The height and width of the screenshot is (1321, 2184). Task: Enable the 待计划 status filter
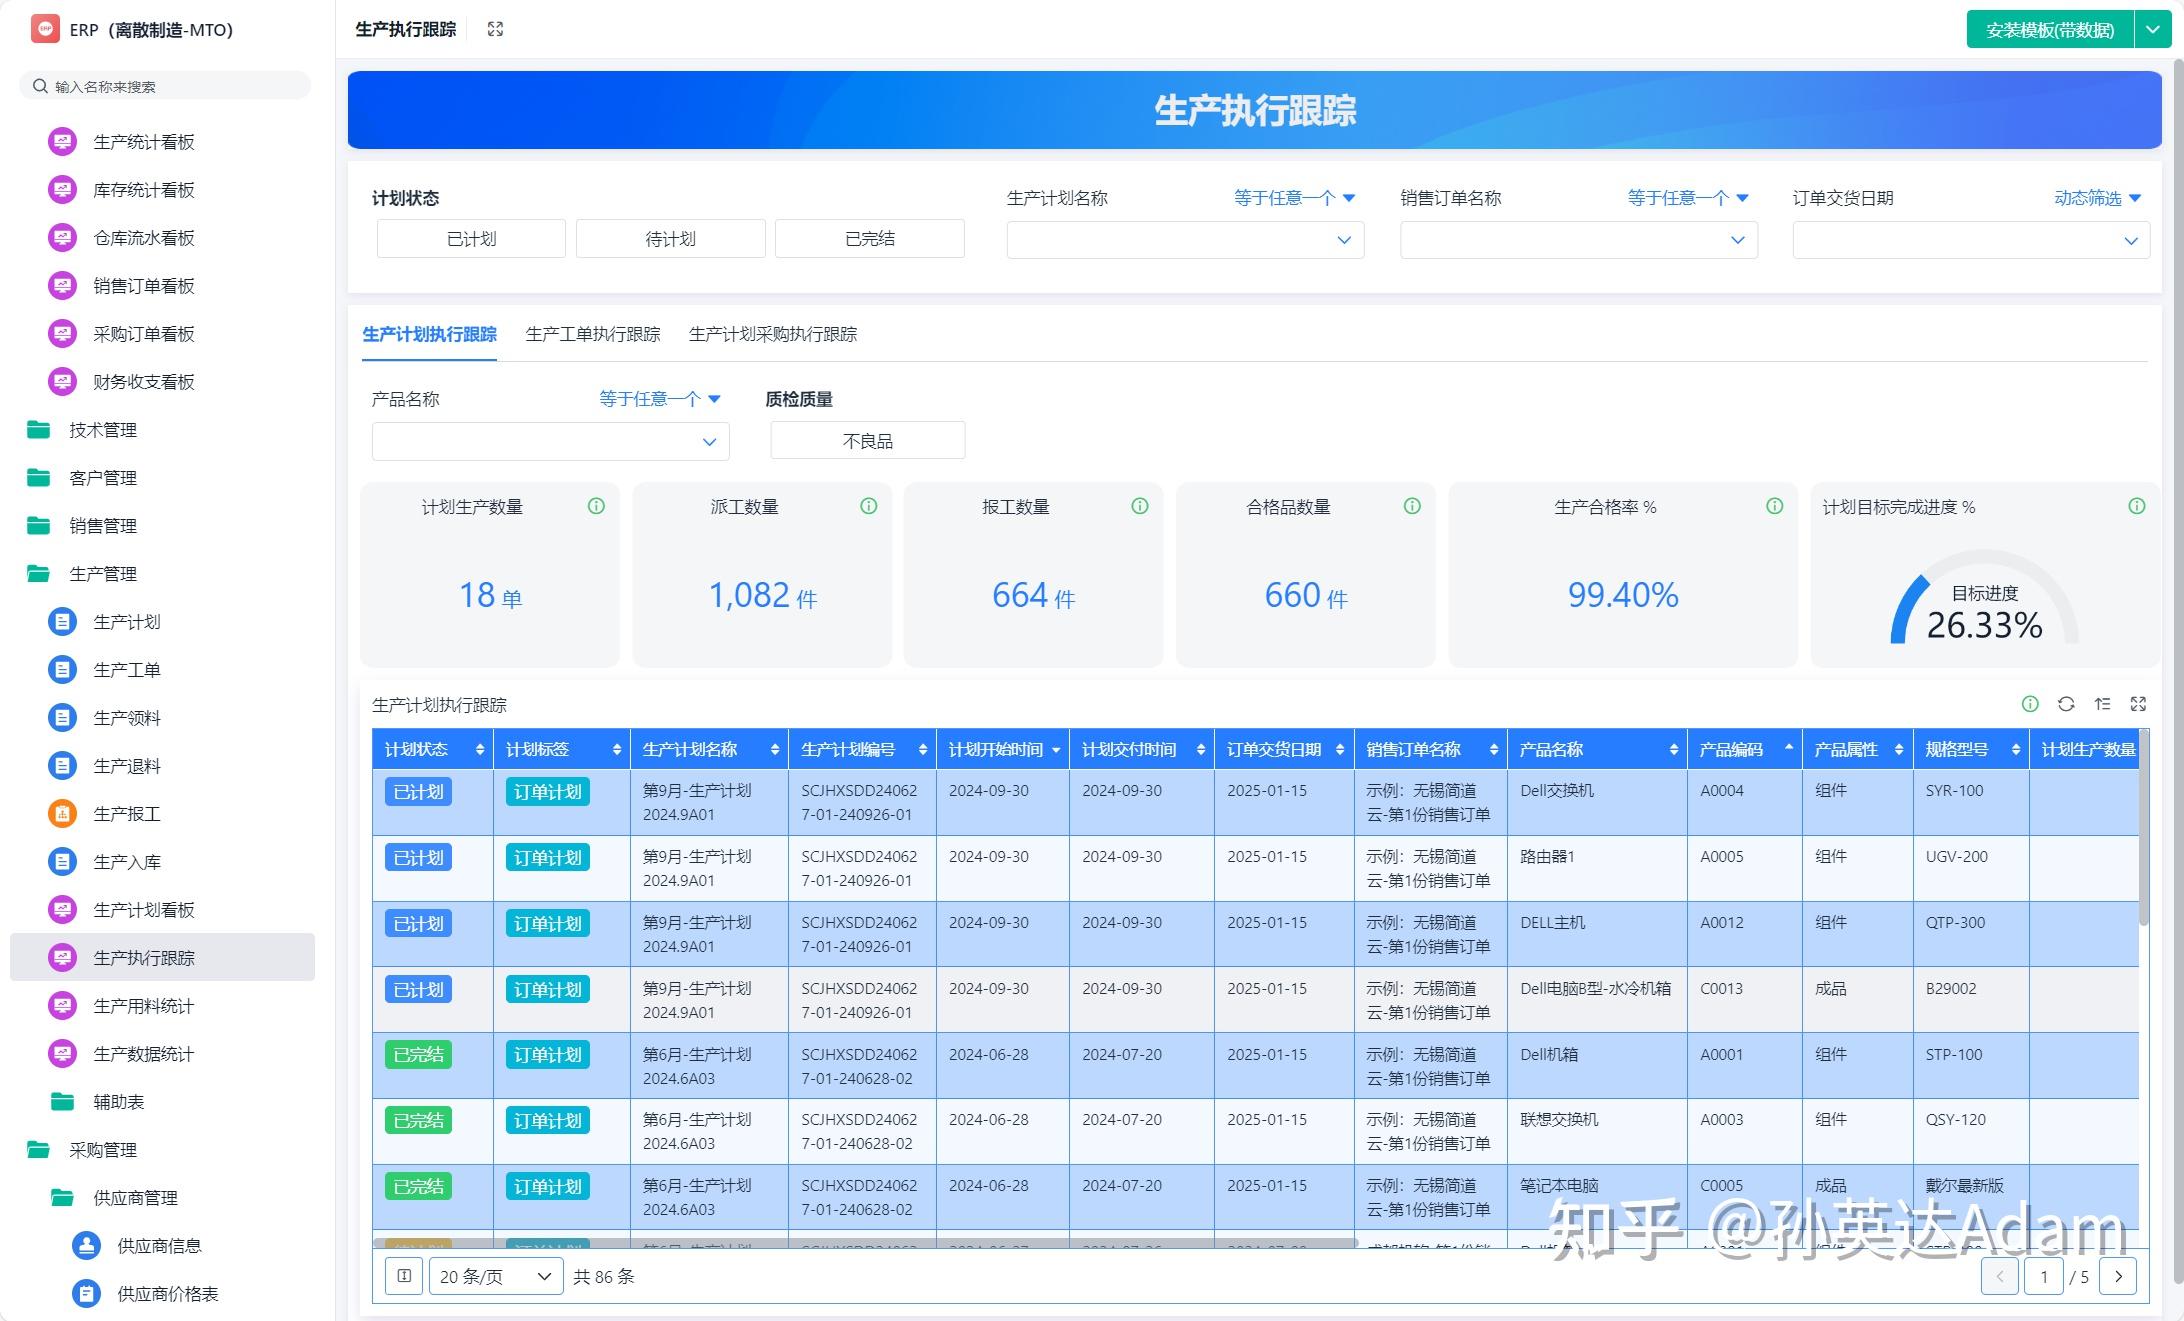tap(670, 238)
